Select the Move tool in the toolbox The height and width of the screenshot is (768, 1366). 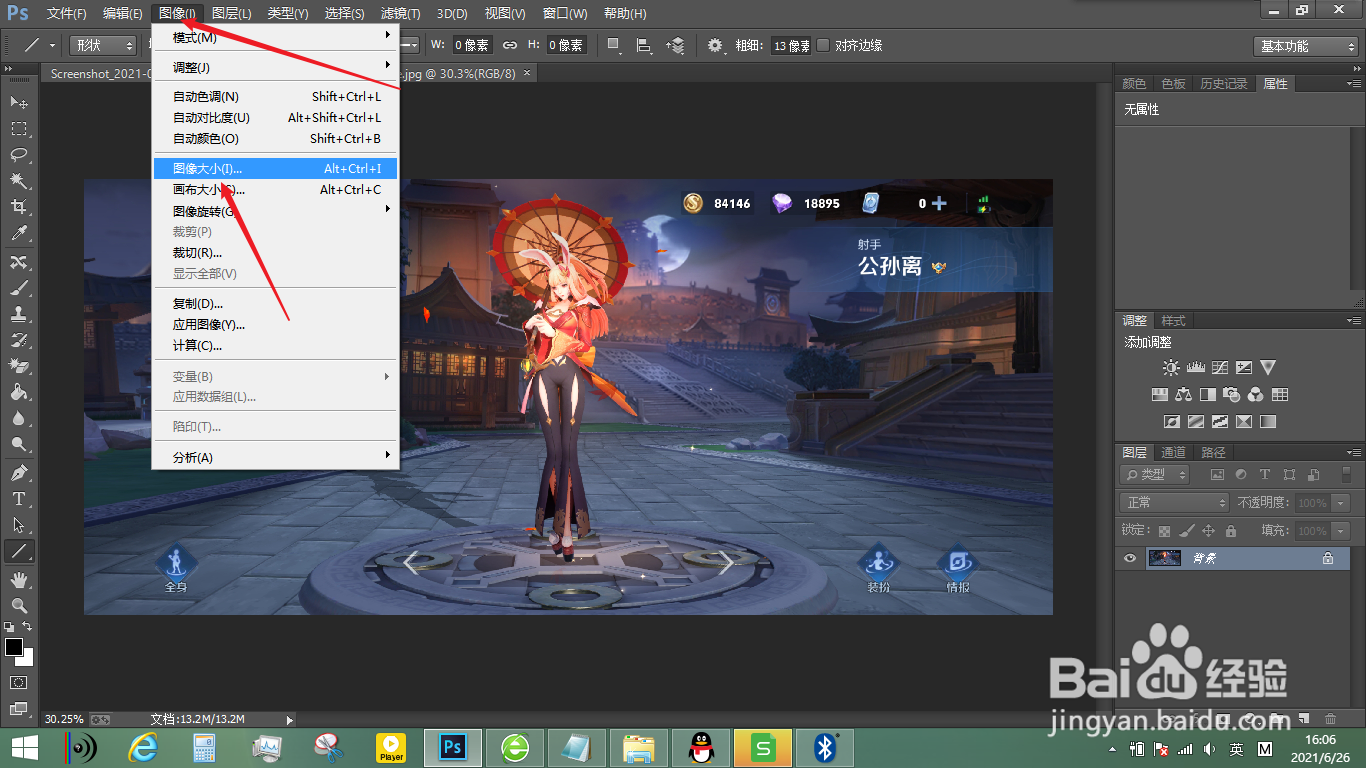pos(18,103)
